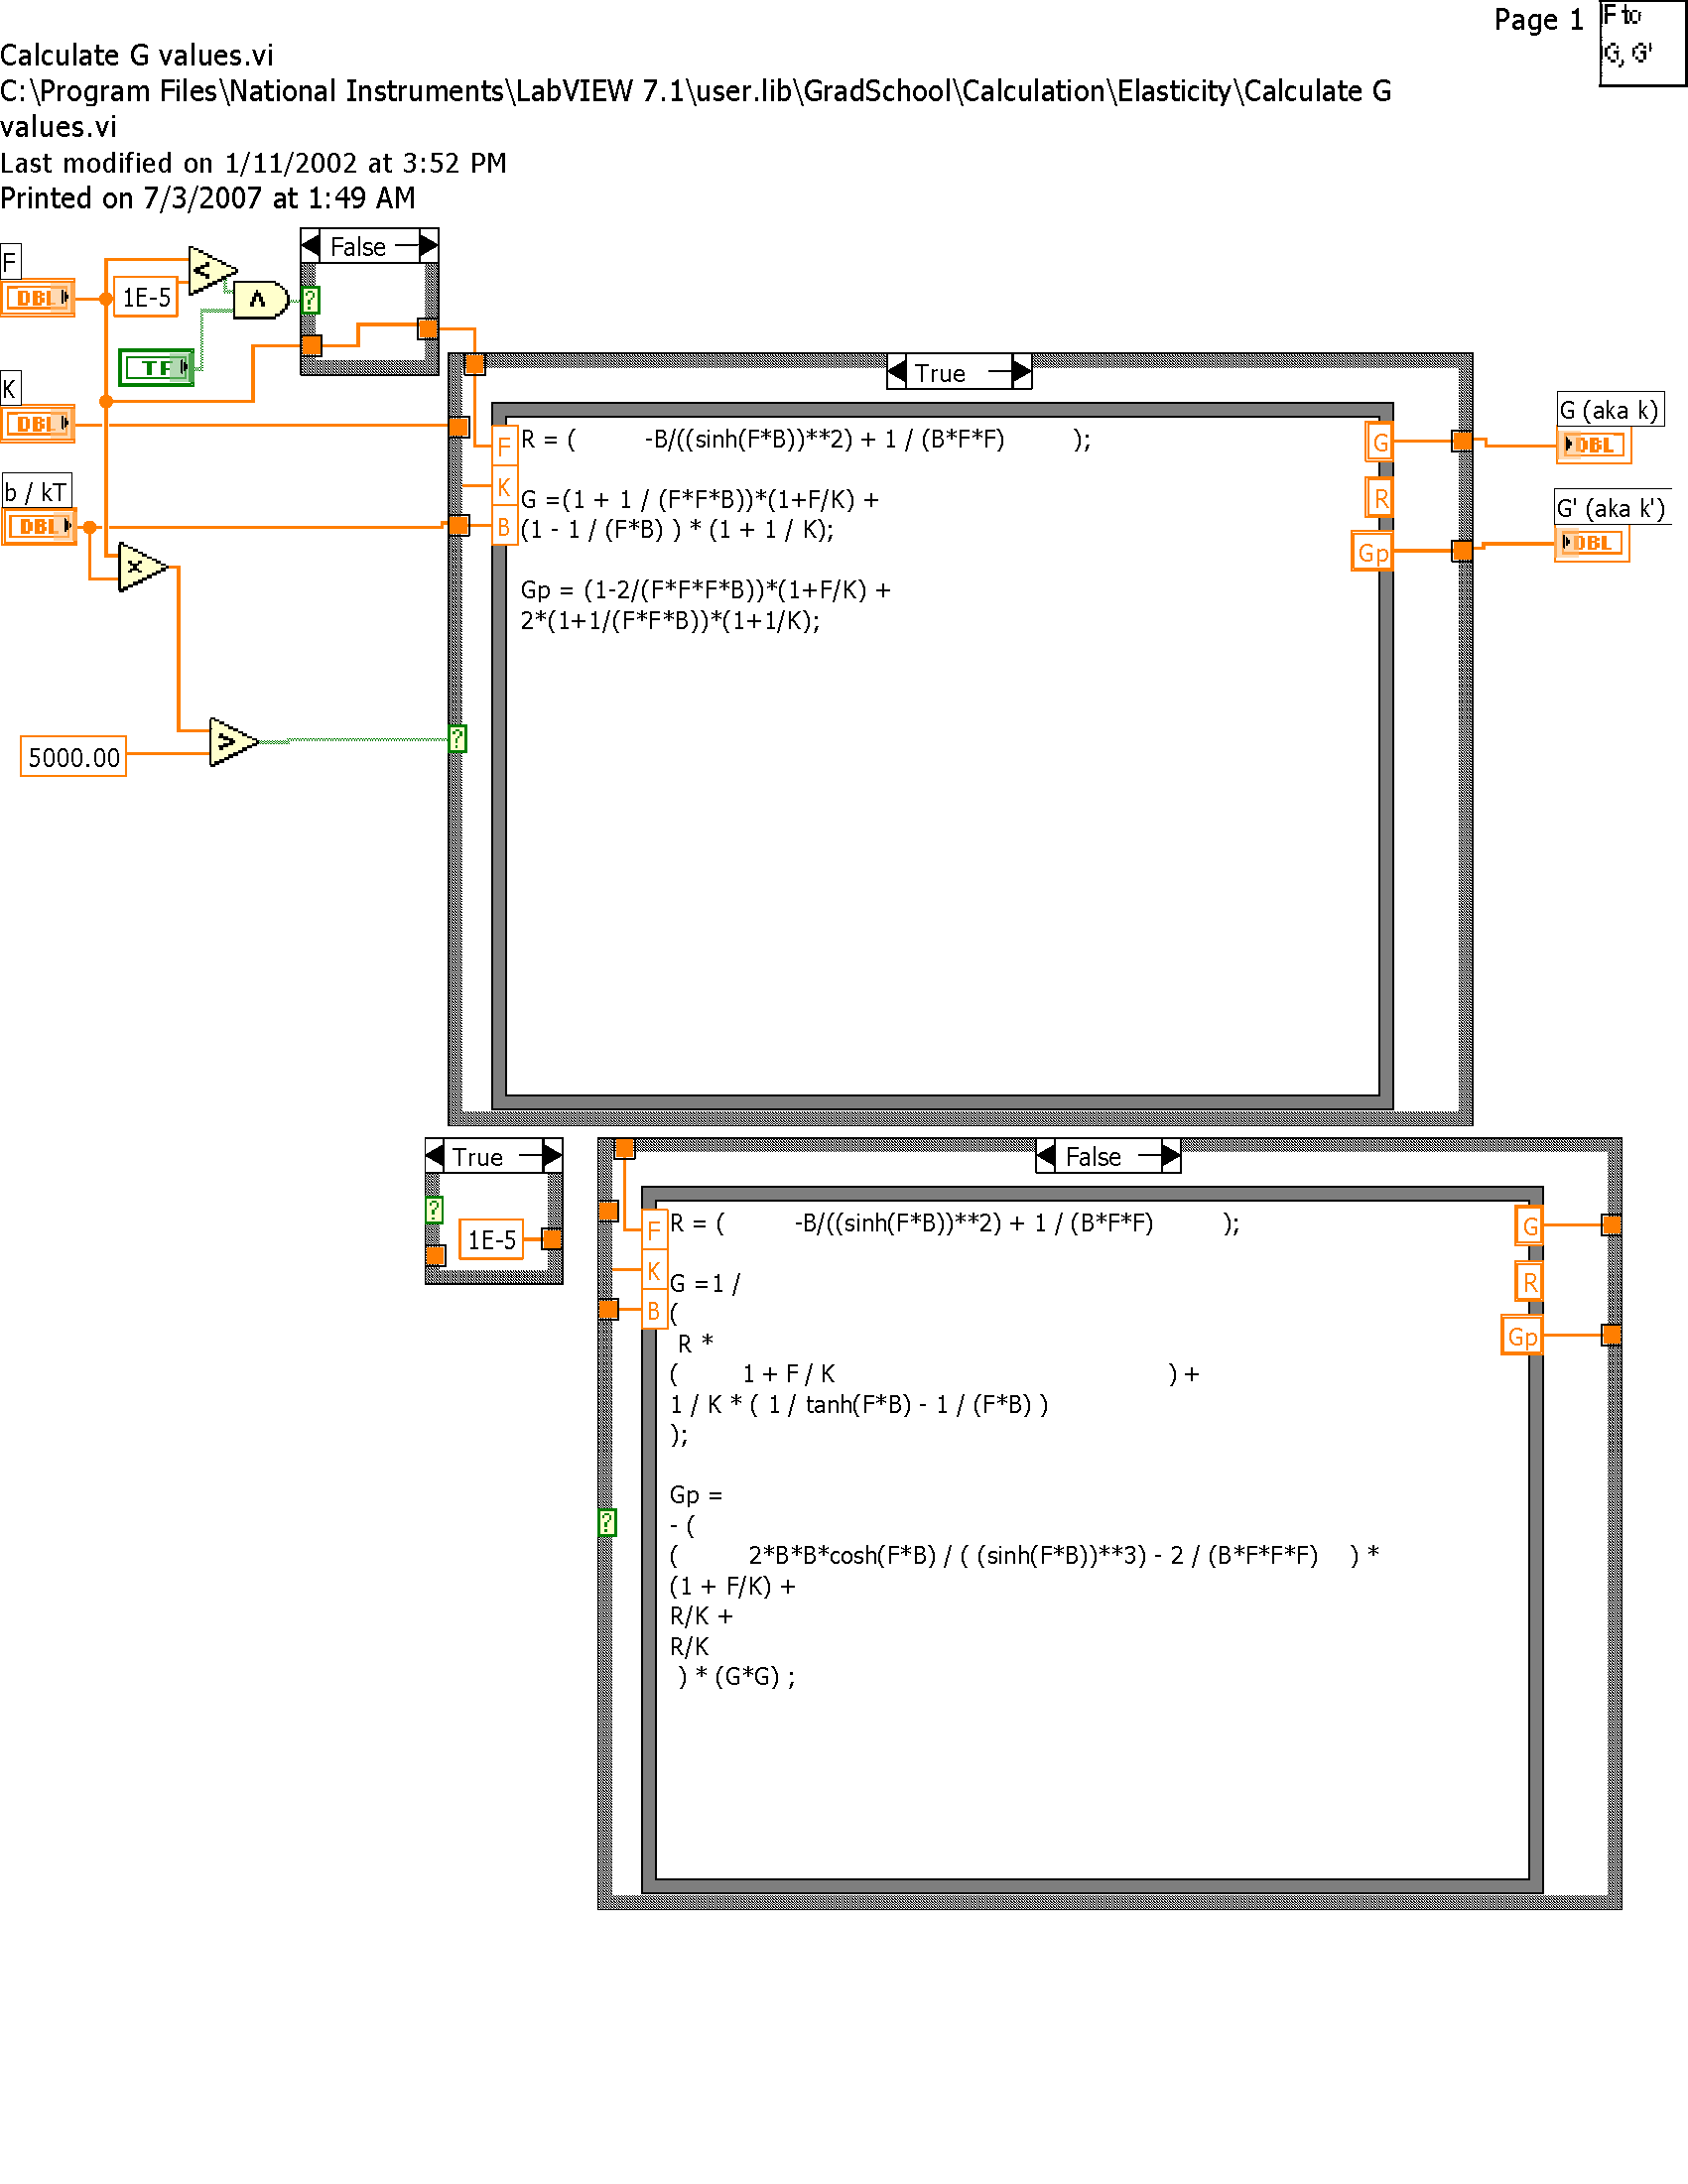Go to previous case in large False structure
The height and width of the screenshot is (2184, 1688).
[x=1046, y=1157]
